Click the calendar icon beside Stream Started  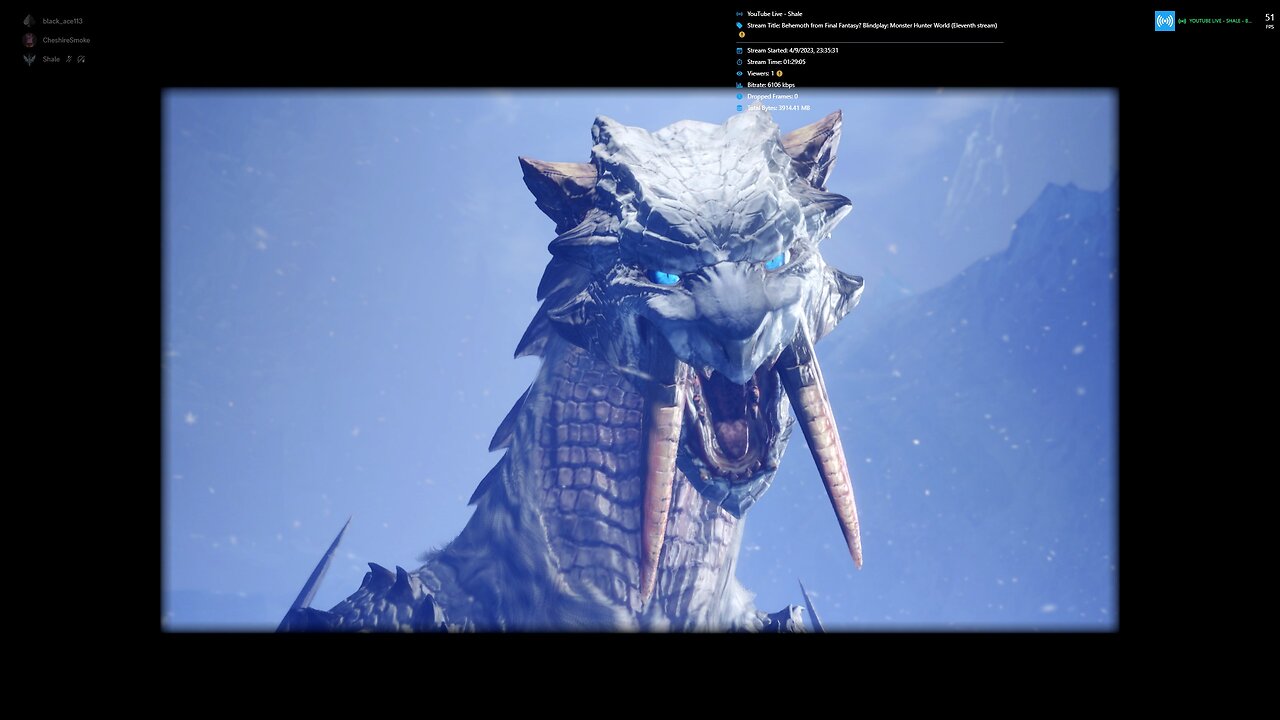(740, 50)
